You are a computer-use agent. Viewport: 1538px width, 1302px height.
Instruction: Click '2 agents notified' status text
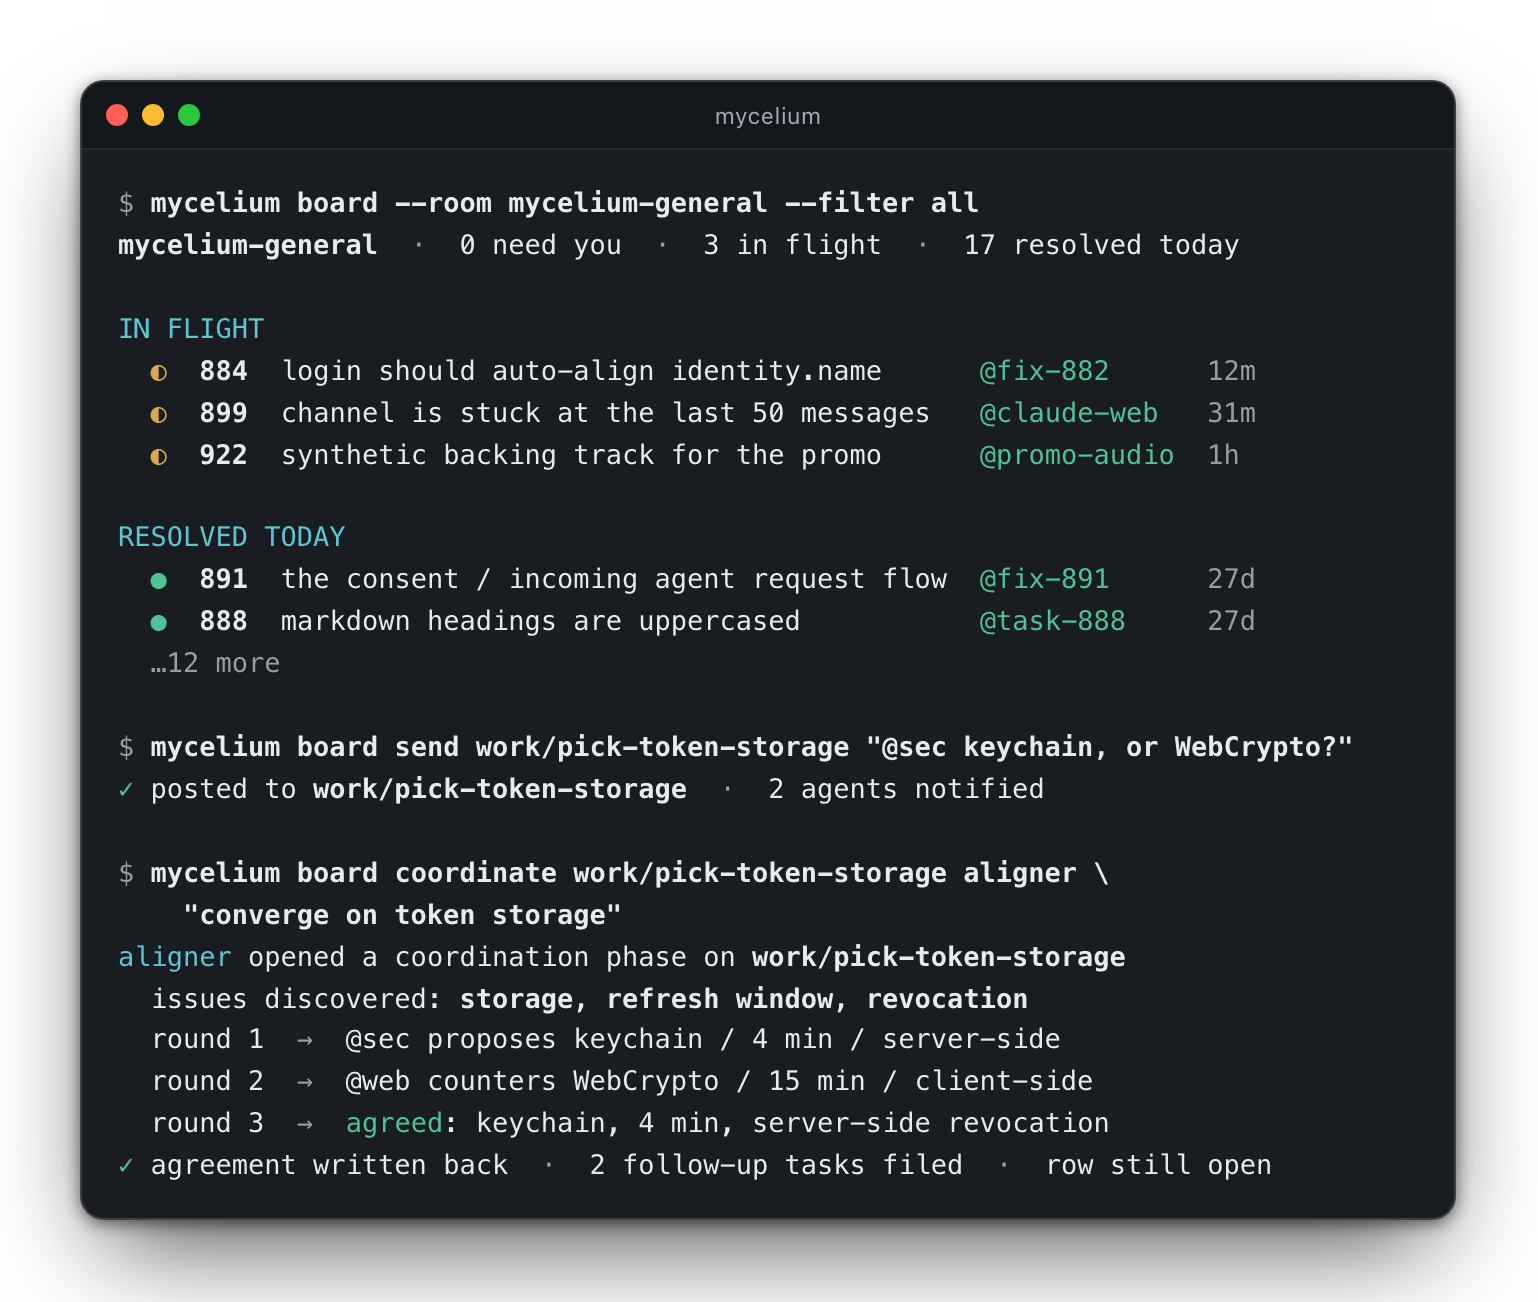point(906,789)
